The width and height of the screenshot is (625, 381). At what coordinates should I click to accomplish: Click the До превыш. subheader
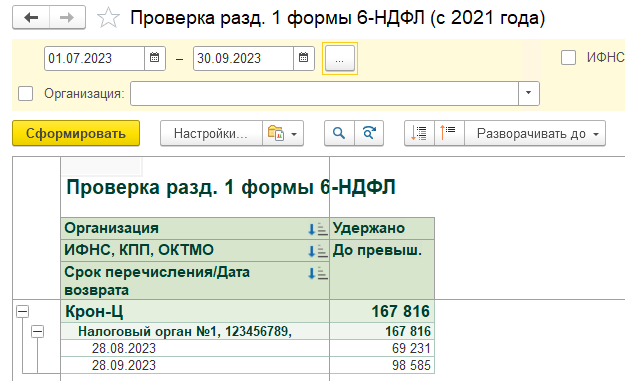point(382,269)
